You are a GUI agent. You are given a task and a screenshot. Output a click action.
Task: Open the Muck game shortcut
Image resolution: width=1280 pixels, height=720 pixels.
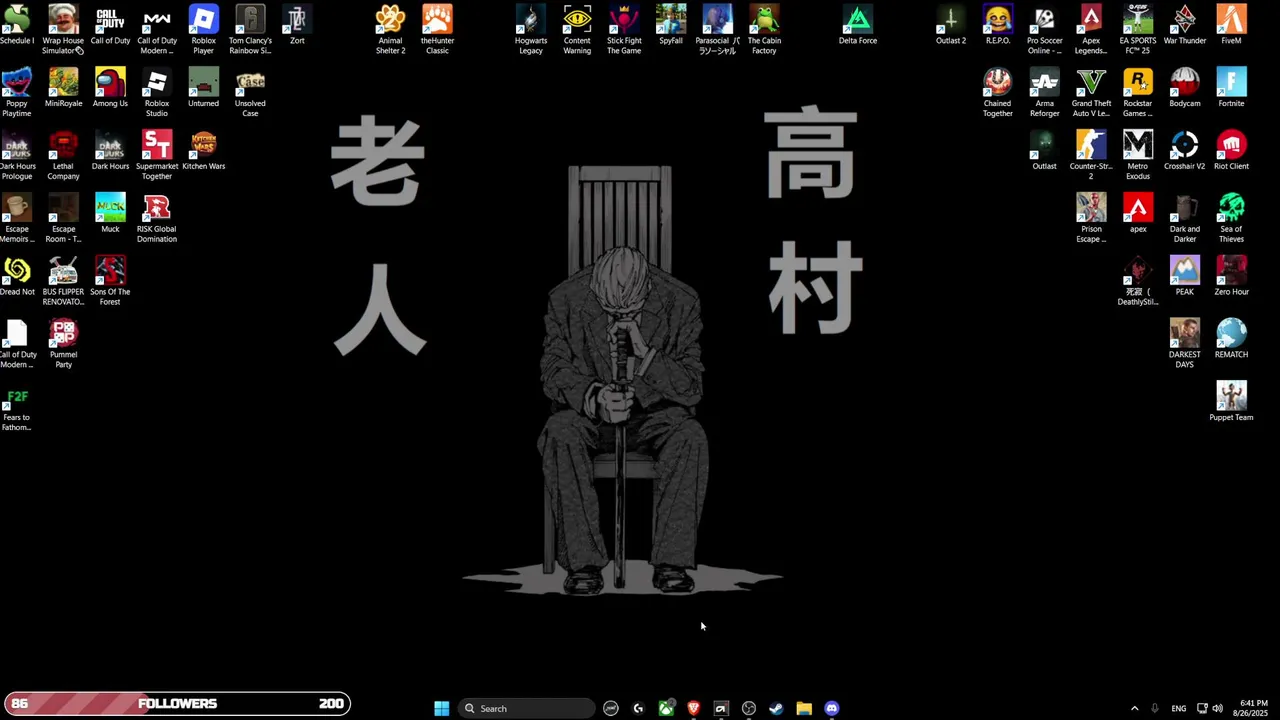110,214
